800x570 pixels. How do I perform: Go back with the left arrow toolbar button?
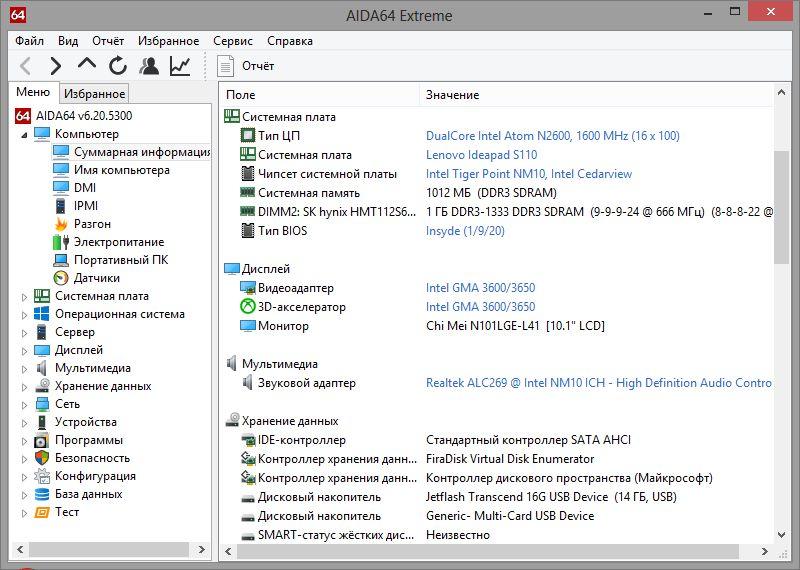[25, 66]
